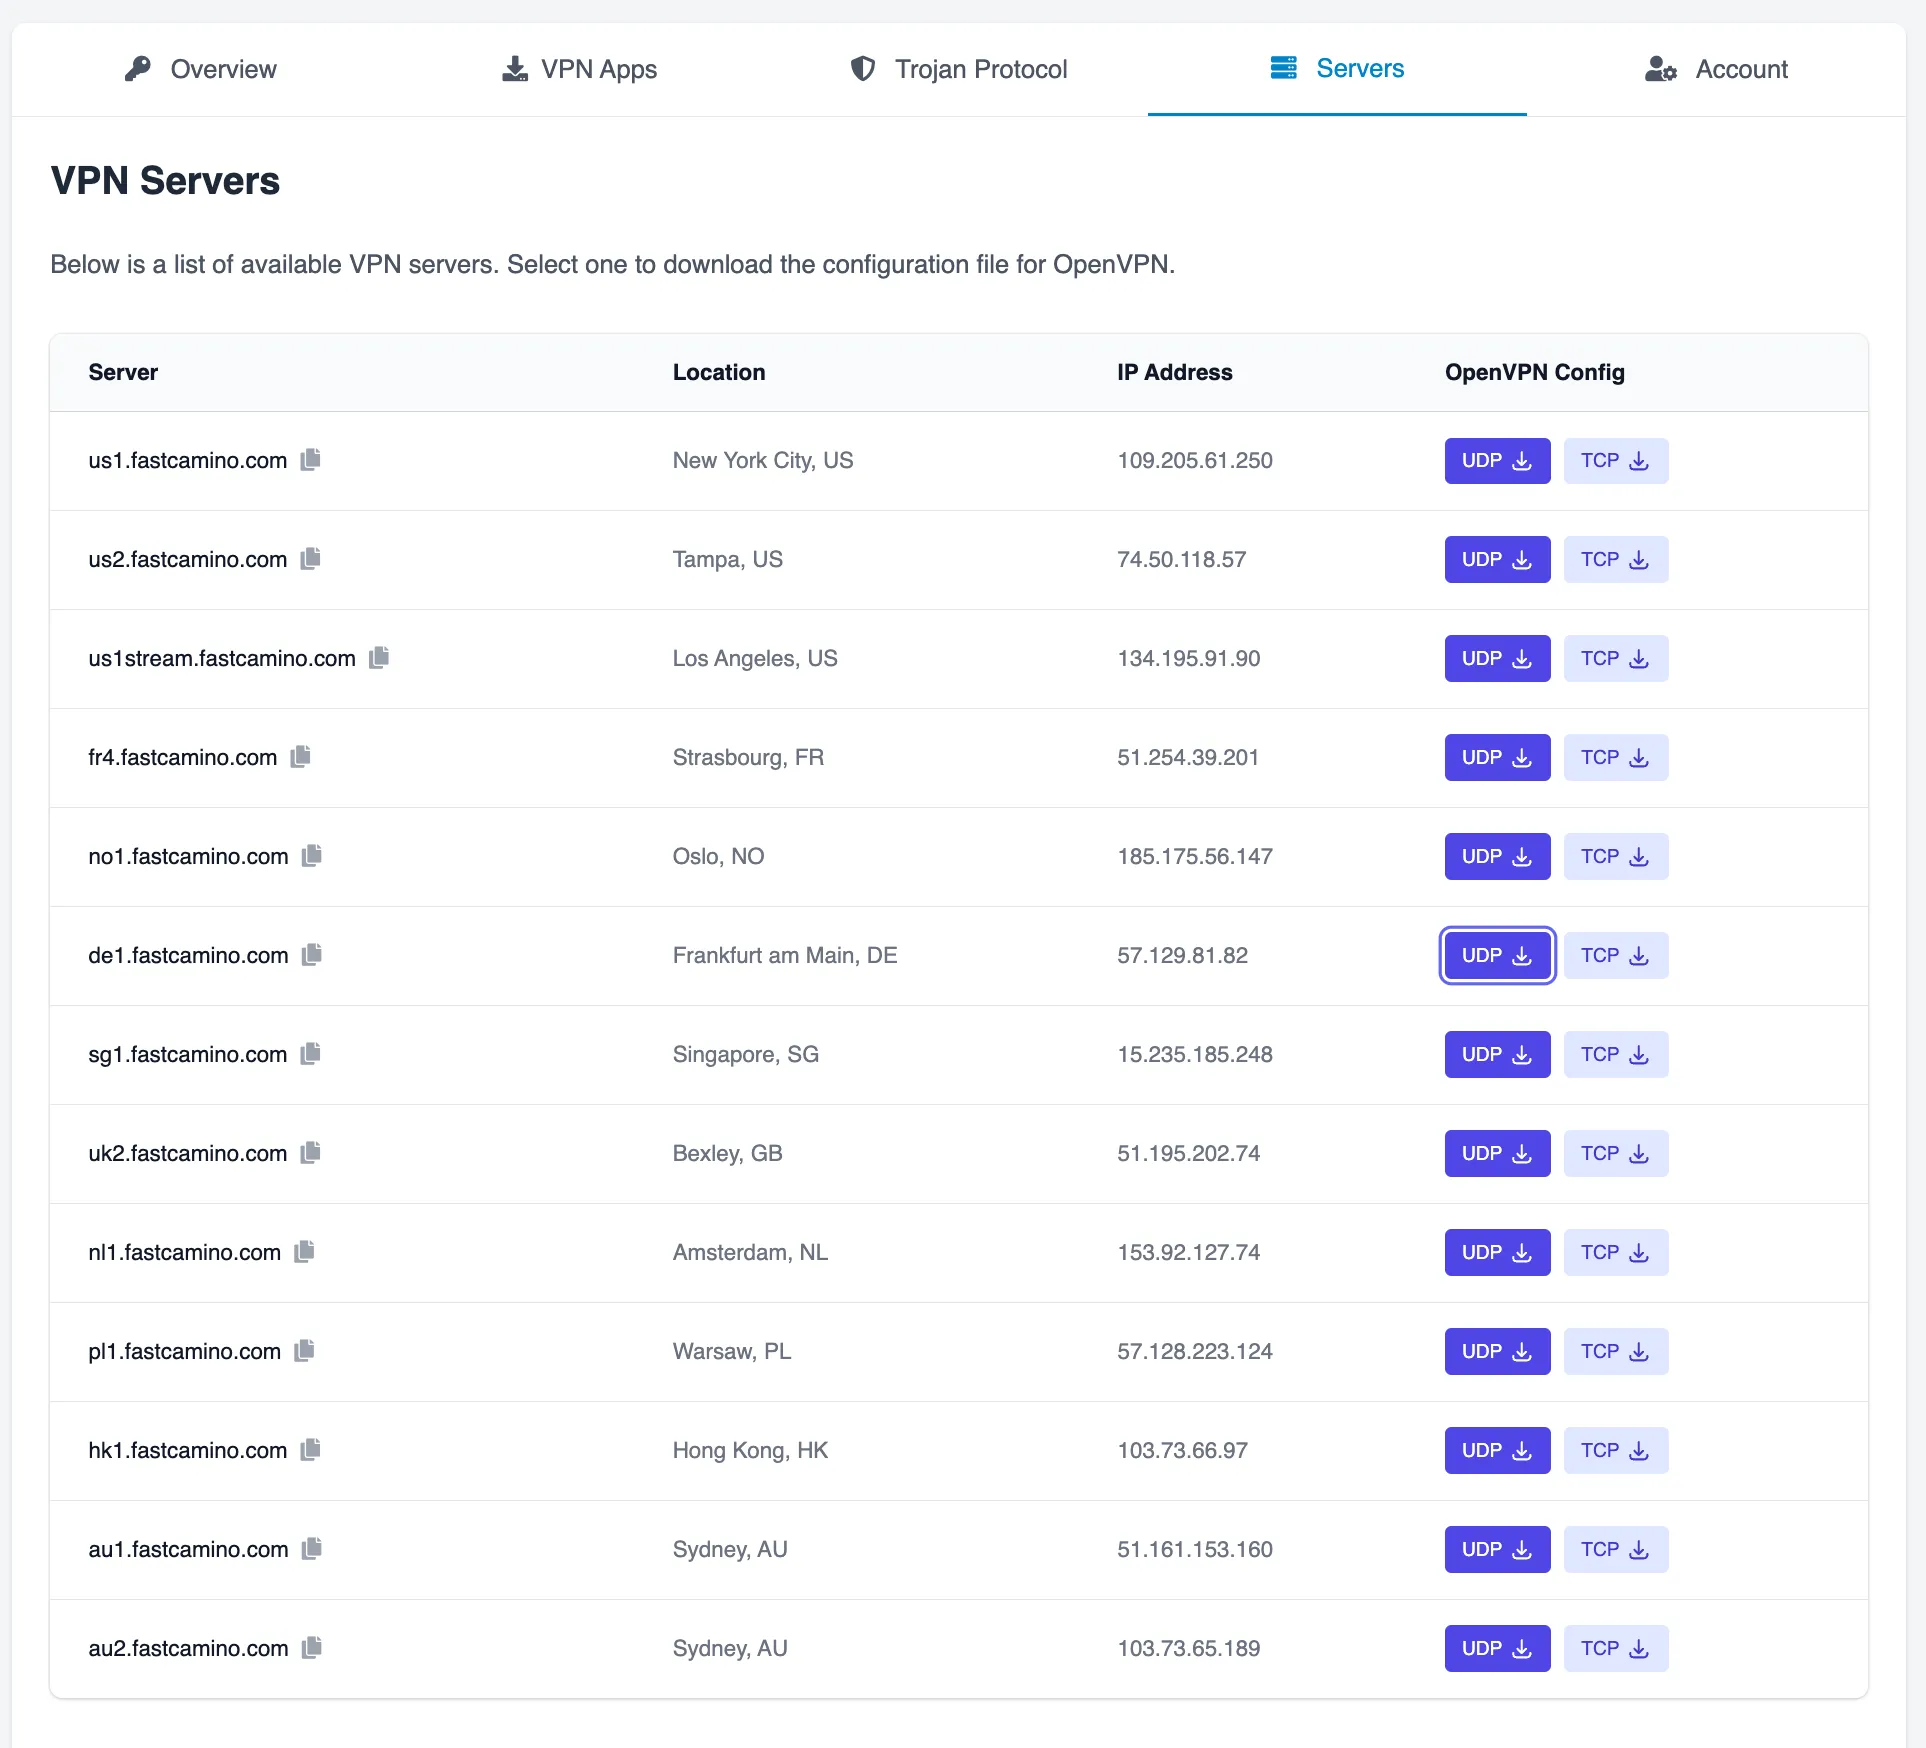1926x1748 pixels.
Task: Open the Overview tab
Action: 201,69
